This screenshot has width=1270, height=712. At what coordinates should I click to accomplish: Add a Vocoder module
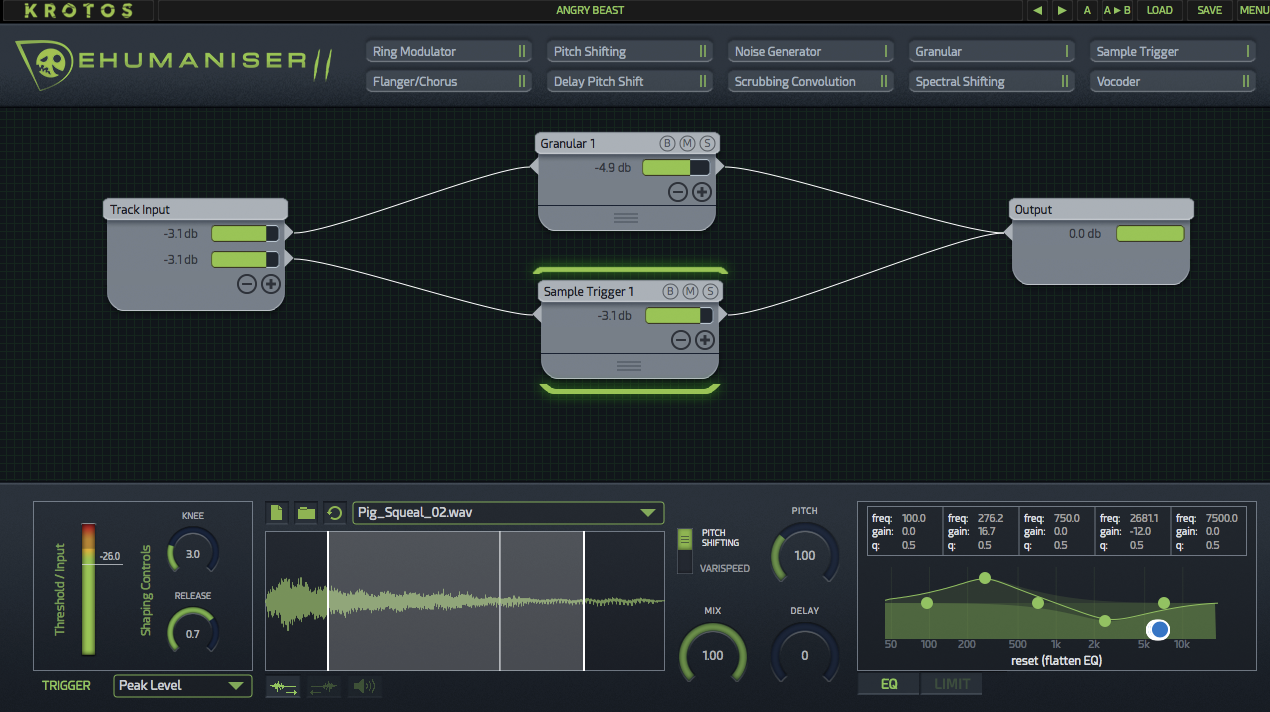click(1172, 81)
